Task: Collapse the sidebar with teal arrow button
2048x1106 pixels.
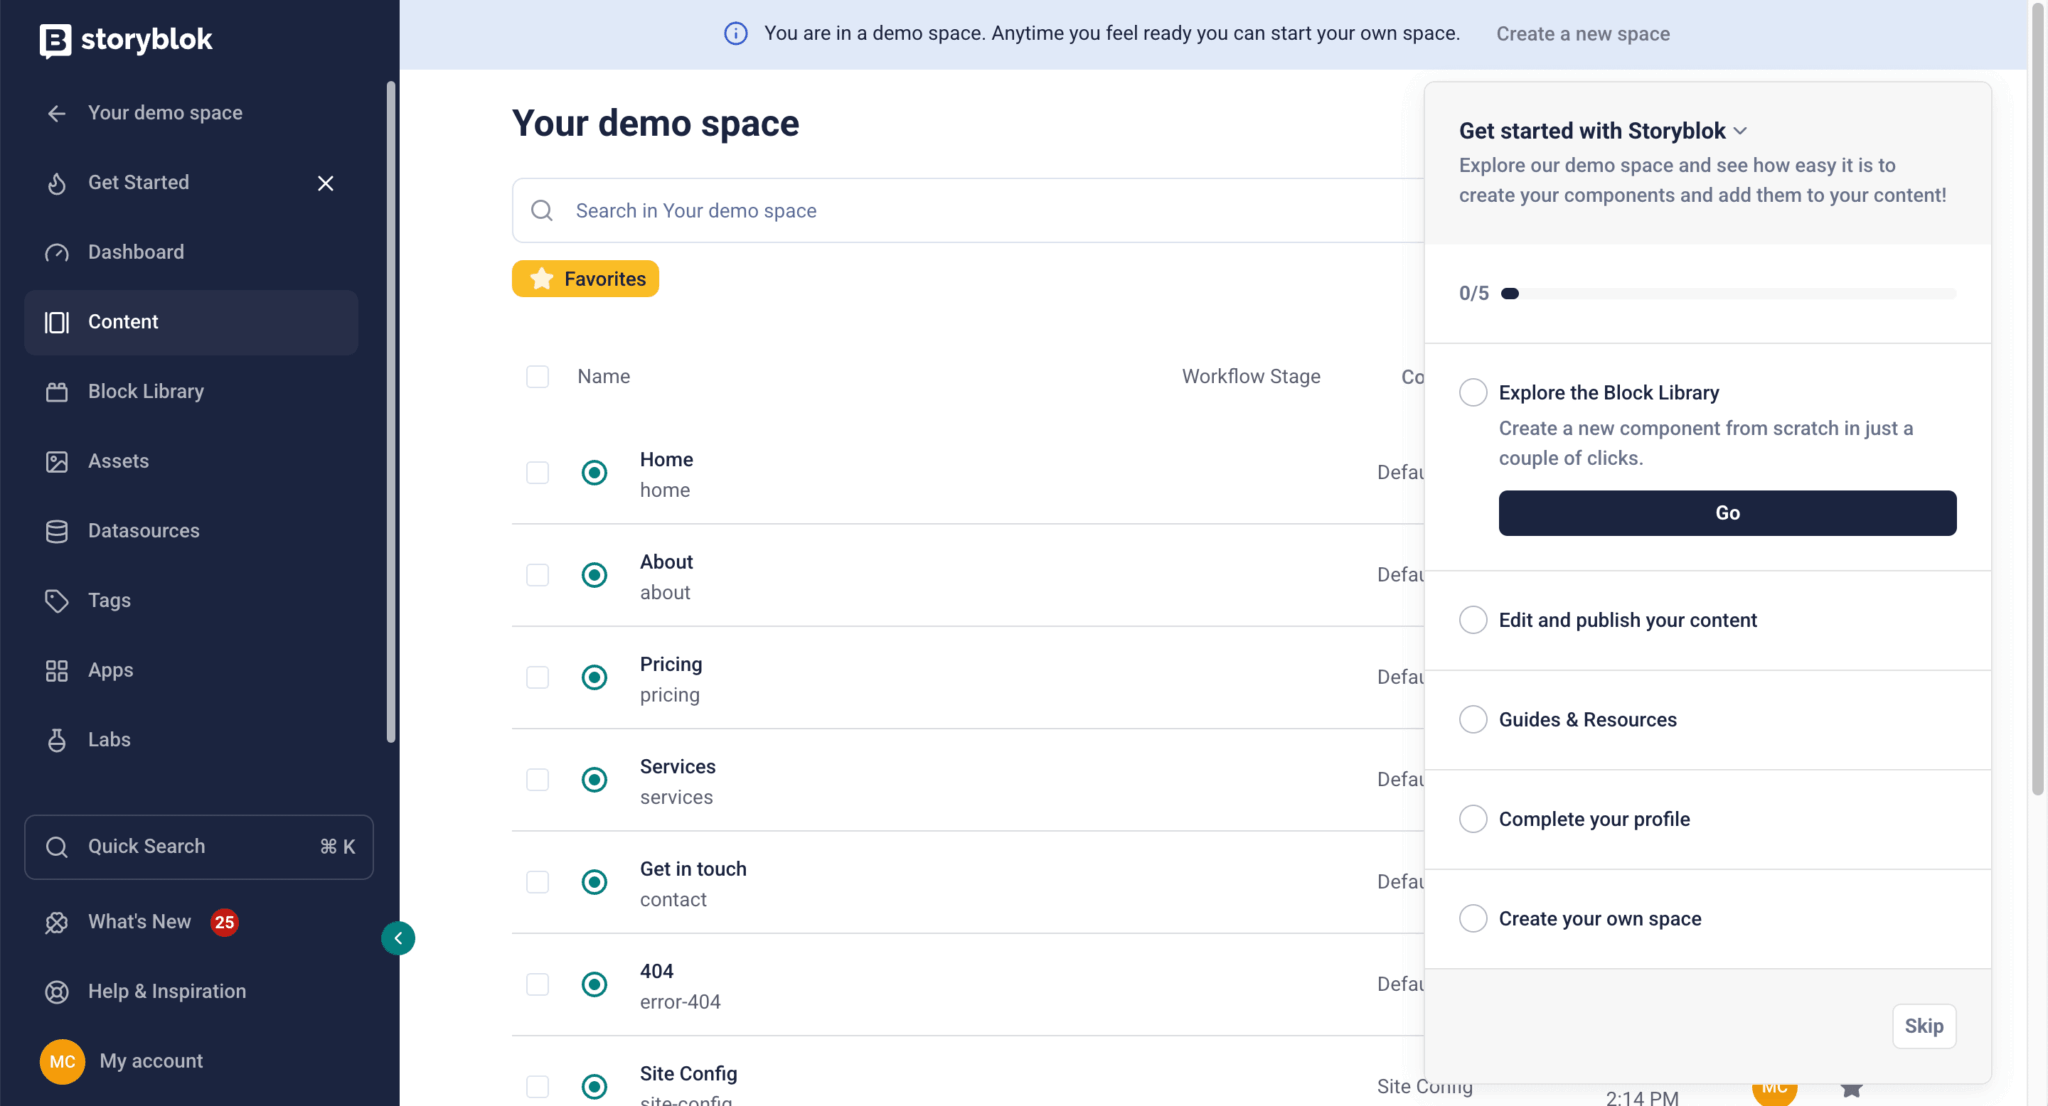Action: [398, 938]
